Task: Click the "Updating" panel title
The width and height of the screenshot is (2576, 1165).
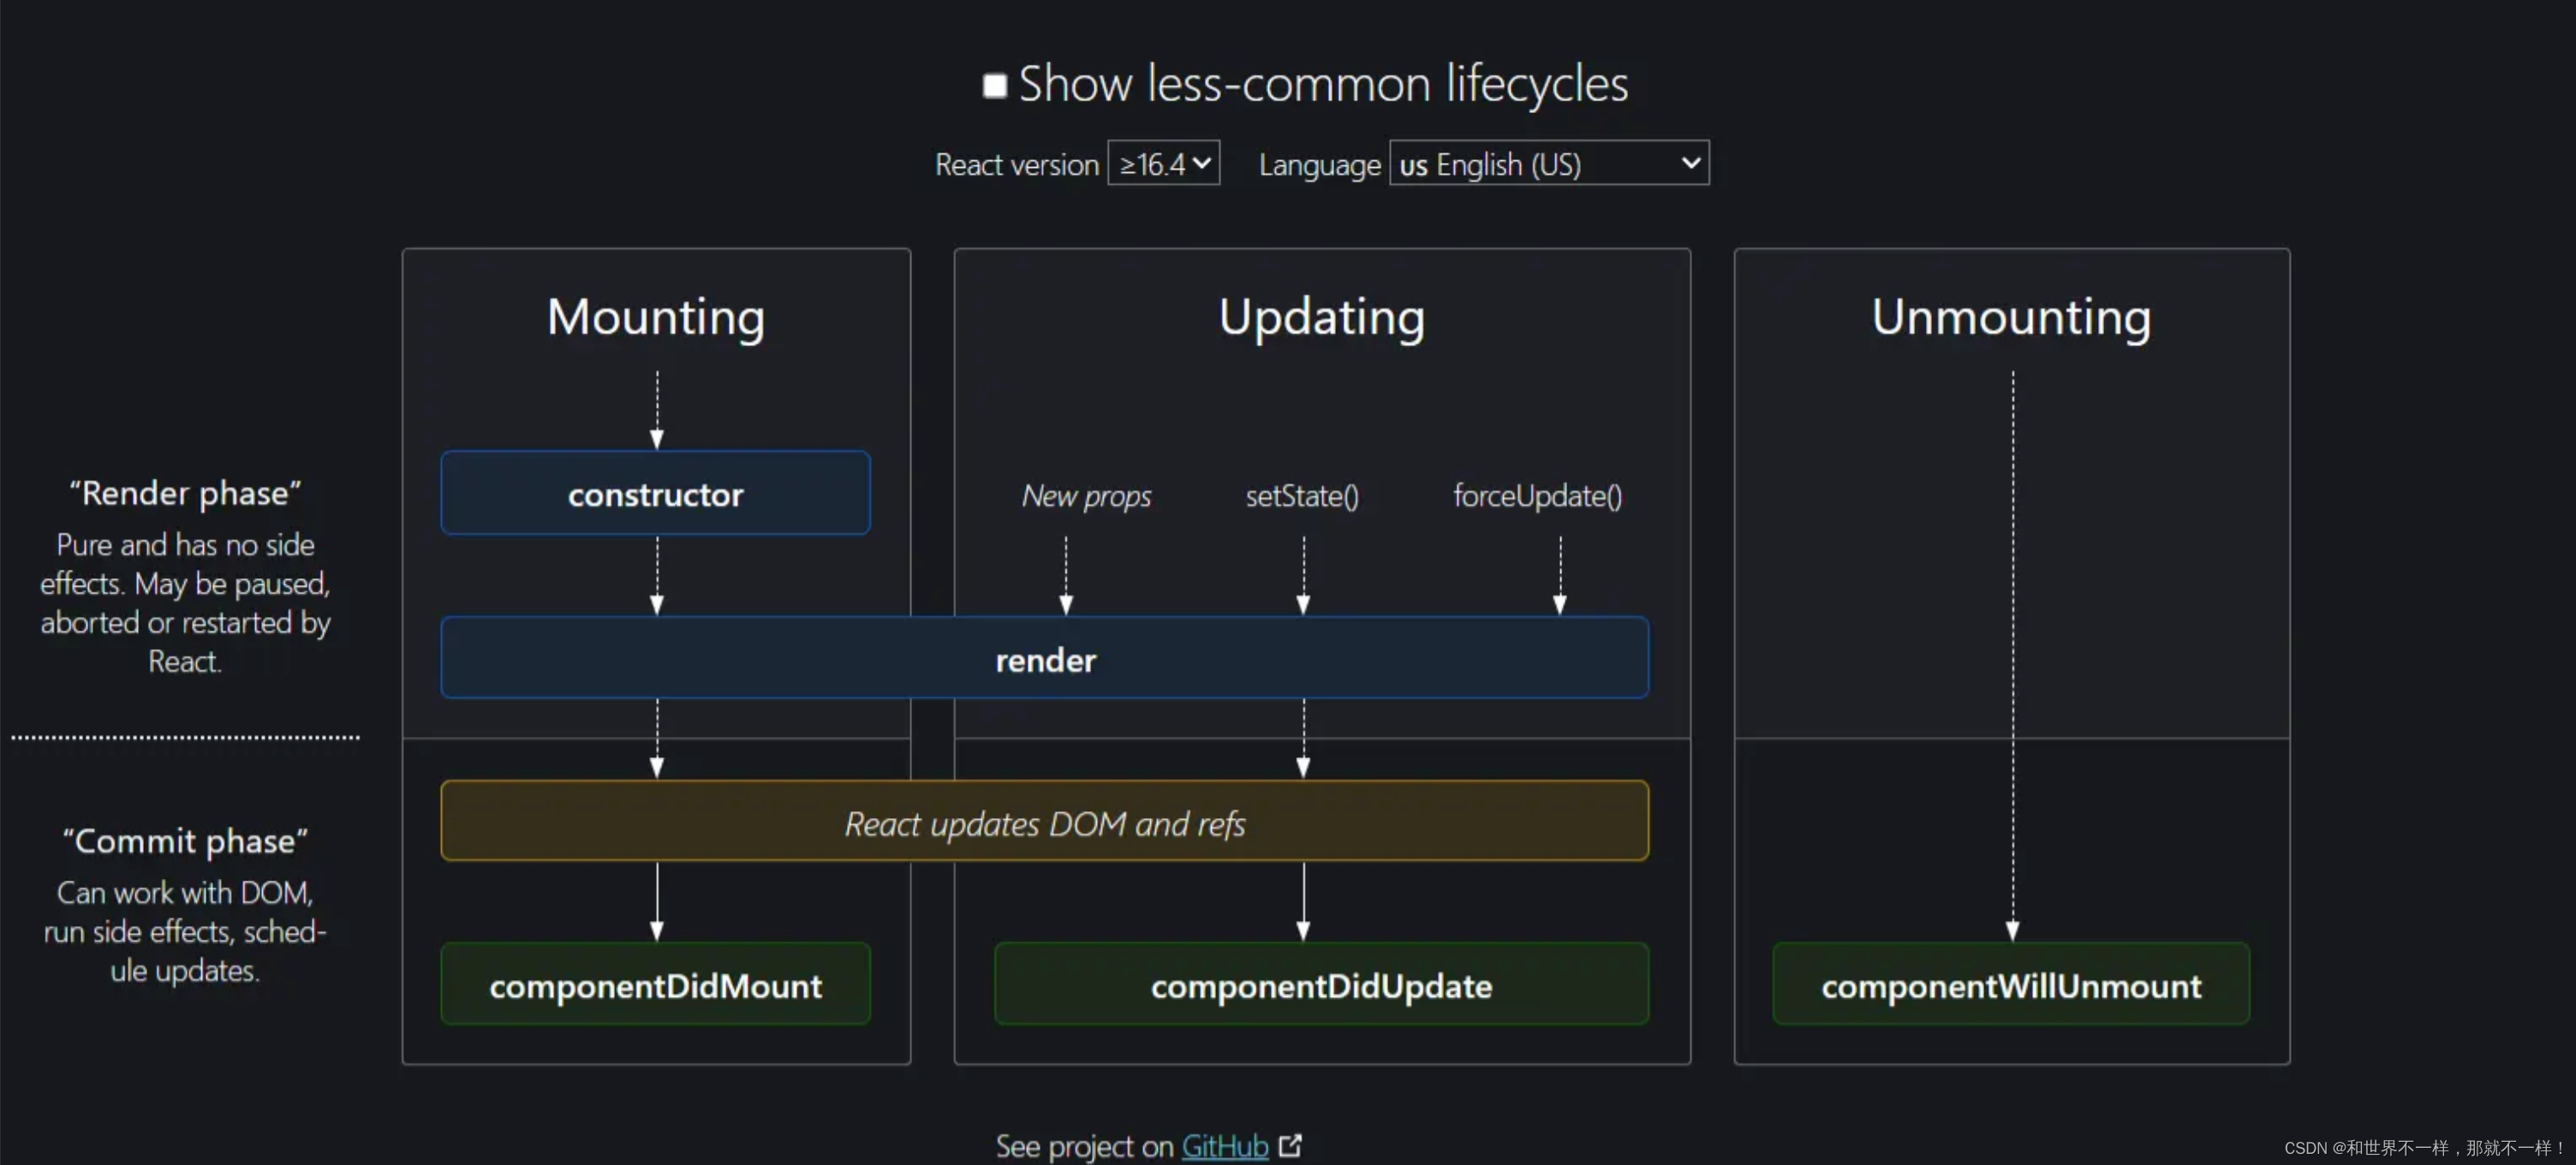Action: pyautogui.click(x=1321, y=317)
